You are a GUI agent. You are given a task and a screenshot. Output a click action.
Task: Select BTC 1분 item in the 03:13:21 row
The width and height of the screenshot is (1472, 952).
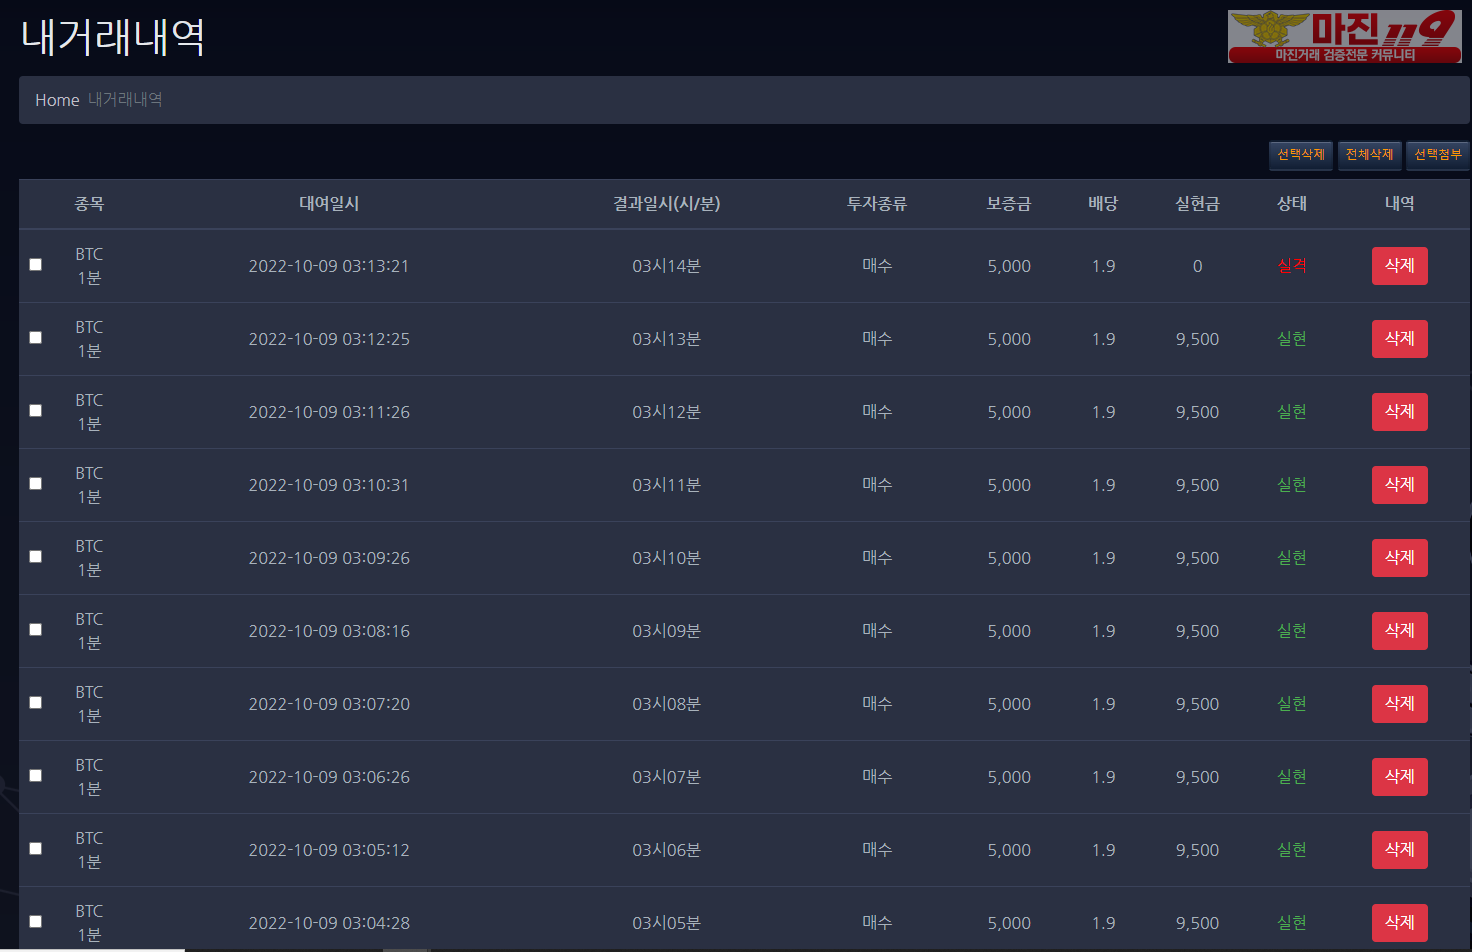tap(89, 266)
